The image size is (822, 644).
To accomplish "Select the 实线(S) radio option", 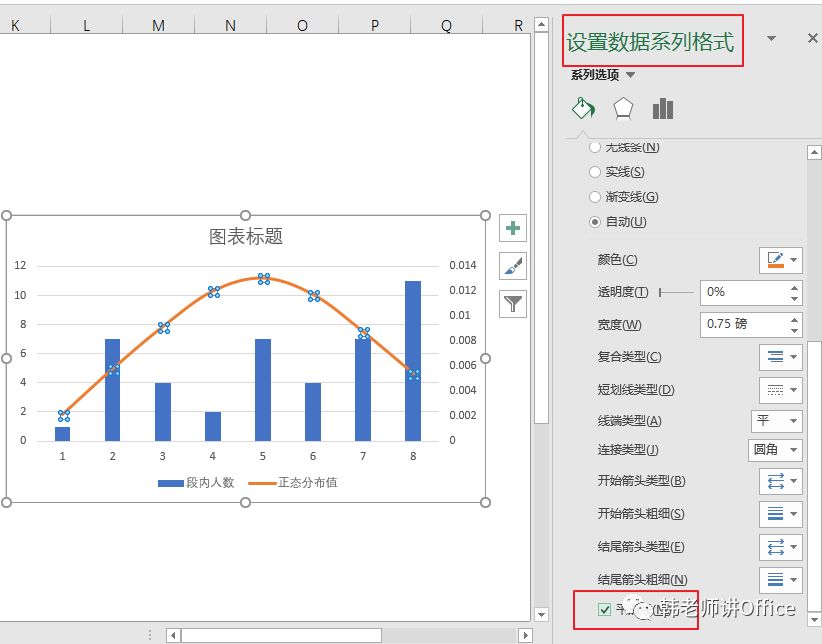I will [594, 171].
